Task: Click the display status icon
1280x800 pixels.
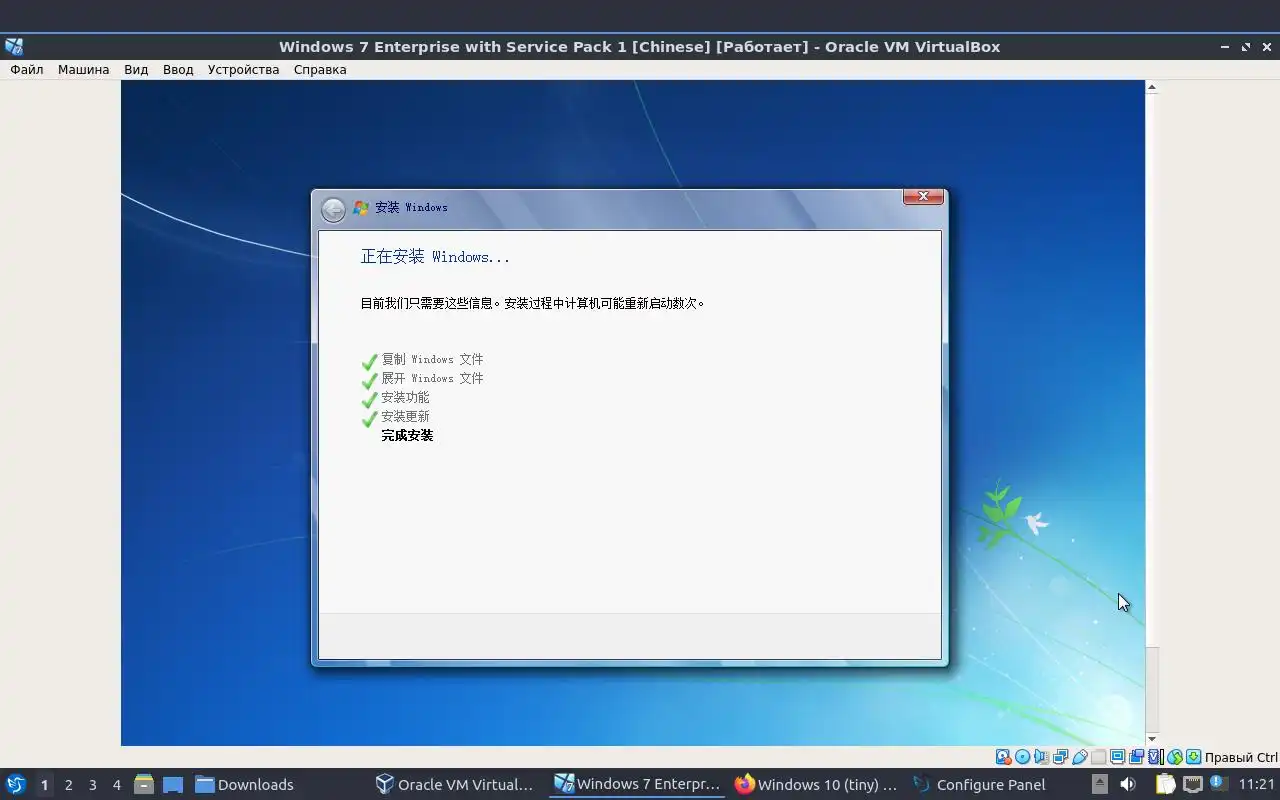Action: tap(1117, 757)
